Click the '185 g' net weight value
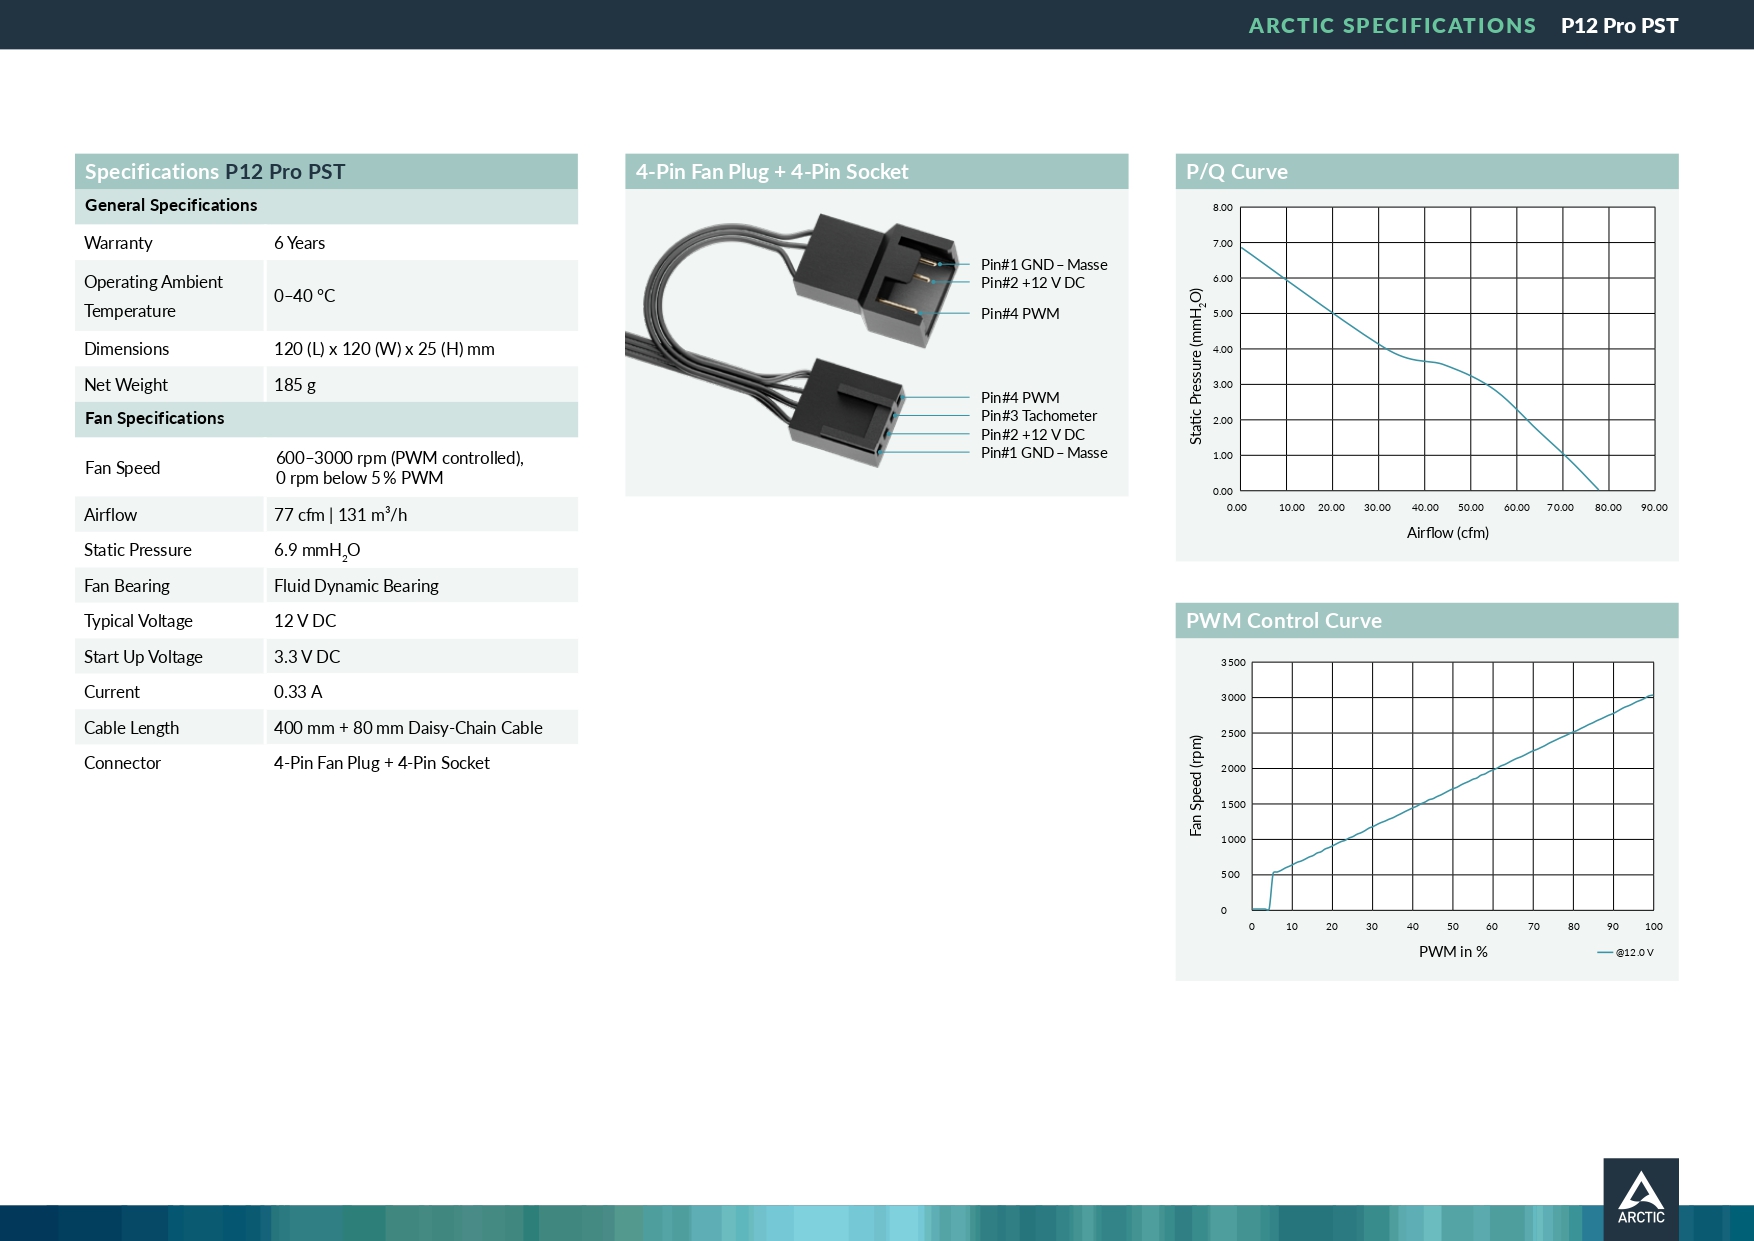The width and height of the screenshot is (1754, 1241). [x=295, y=385]
